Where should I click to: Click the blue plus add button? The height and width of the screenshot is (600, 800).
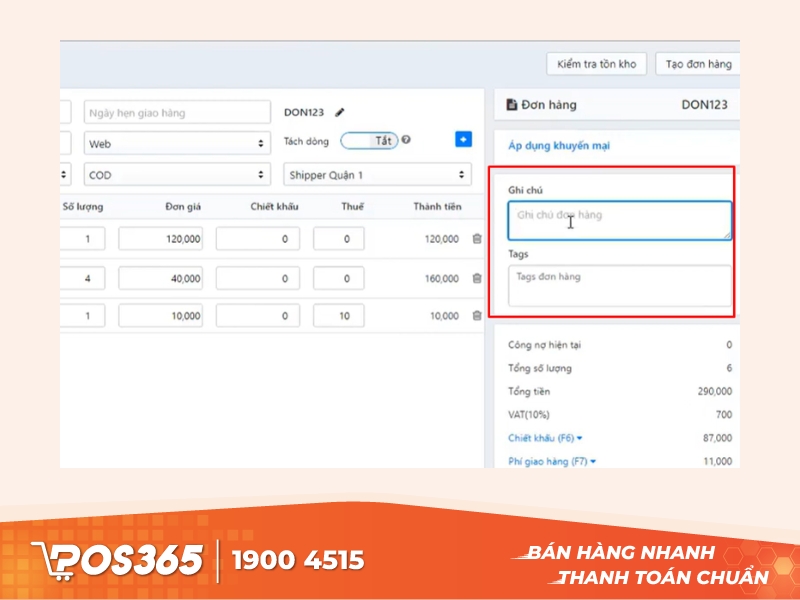click(x=463, y=140)
